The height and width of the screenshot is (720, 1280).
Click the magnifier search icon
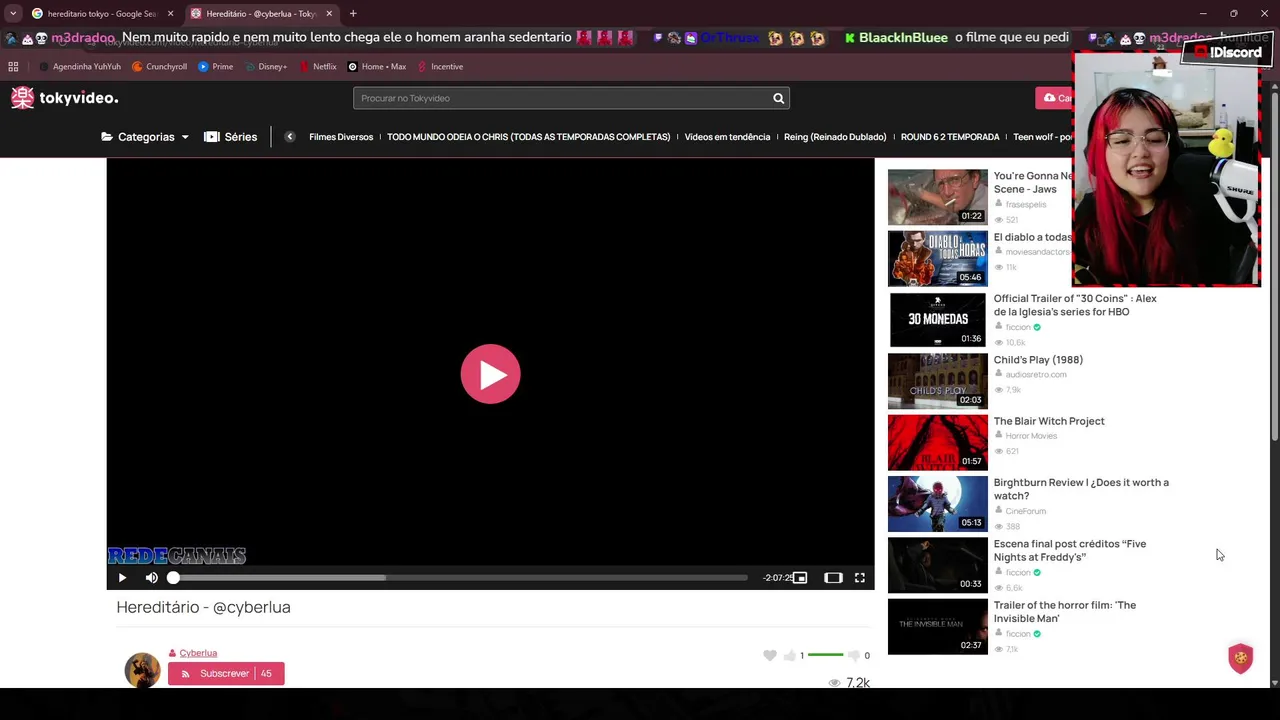coord(778,98)
